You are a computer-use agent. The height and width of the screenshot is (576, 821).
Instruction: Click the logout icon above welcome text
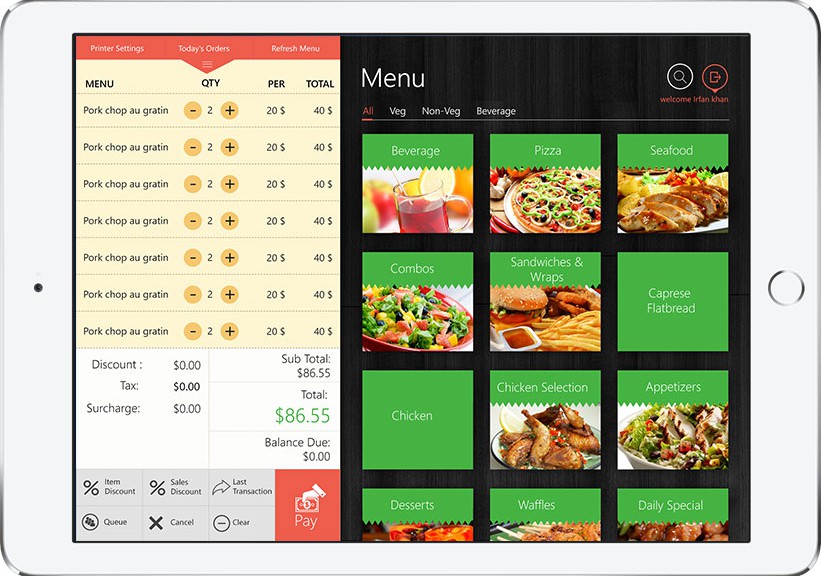(715, 77)
